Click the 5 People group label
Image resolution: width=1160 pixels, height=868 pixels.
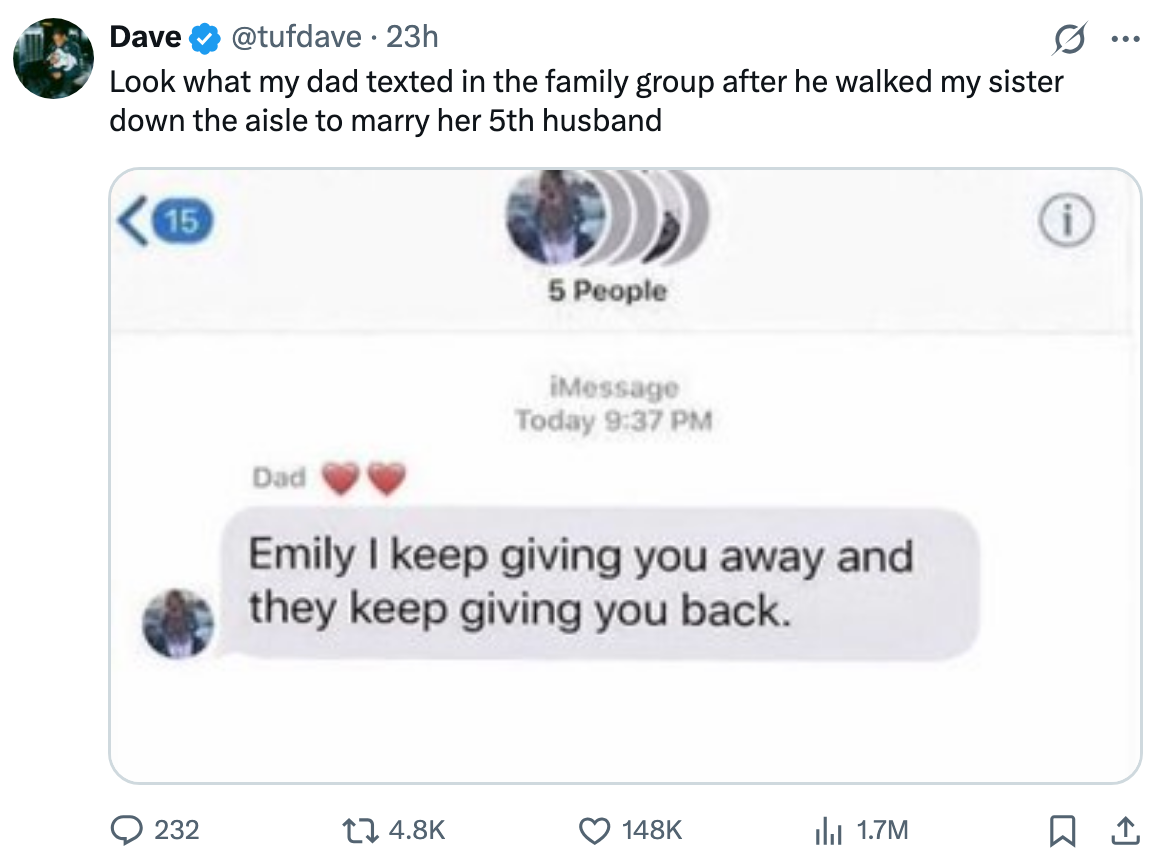(606, 291)
